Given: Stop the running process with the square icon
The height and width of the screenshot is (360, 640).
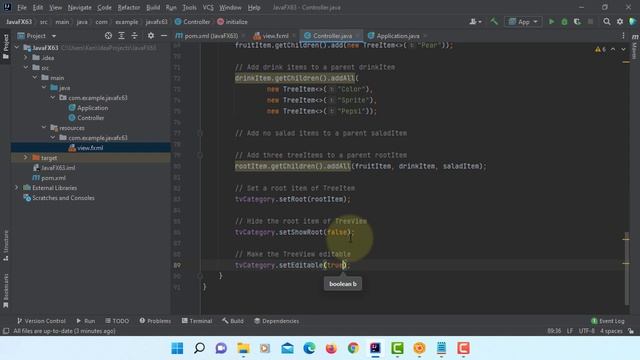Looking at the screenshot, I should tap(590, 22).
